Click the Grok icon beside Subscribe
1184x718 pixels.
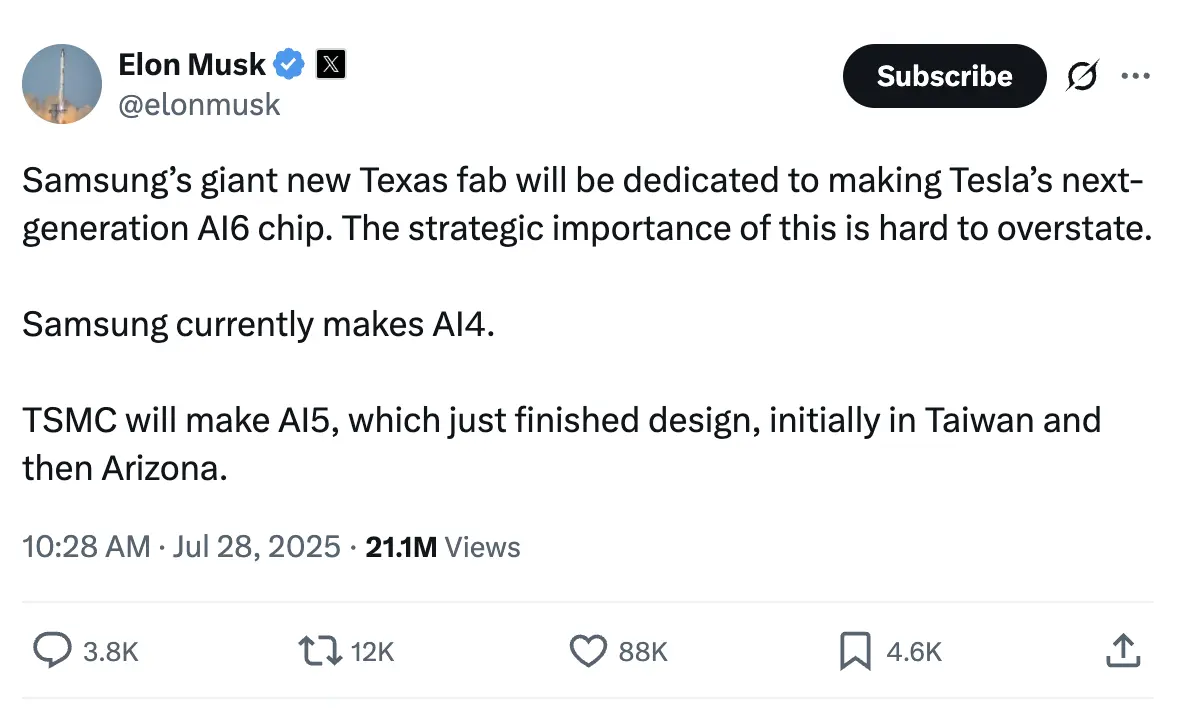click(x=1082, y=76)
